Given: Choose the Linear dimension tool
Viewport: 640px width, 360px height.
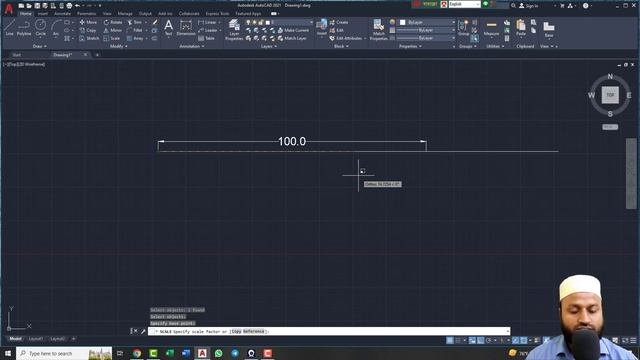Looking at the screenshot, I should [207, 22].
